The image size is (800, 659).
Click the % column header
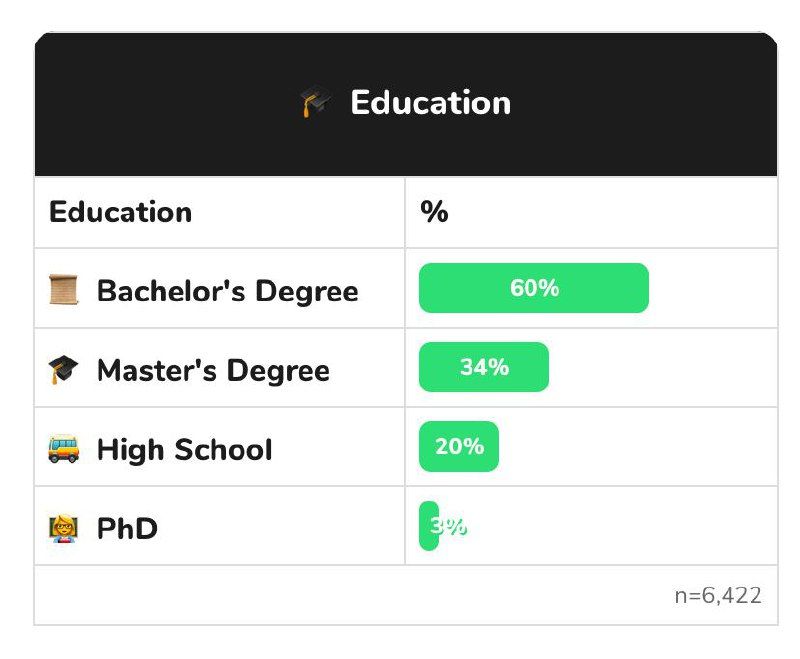(x=434, y=212)
